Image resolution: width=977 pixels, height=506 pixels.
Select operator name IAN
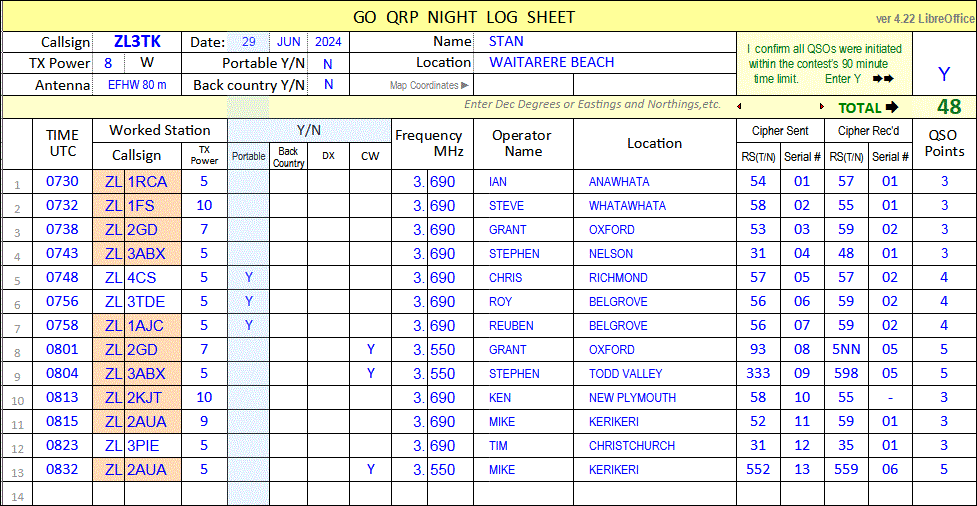[x=523, y=182]
